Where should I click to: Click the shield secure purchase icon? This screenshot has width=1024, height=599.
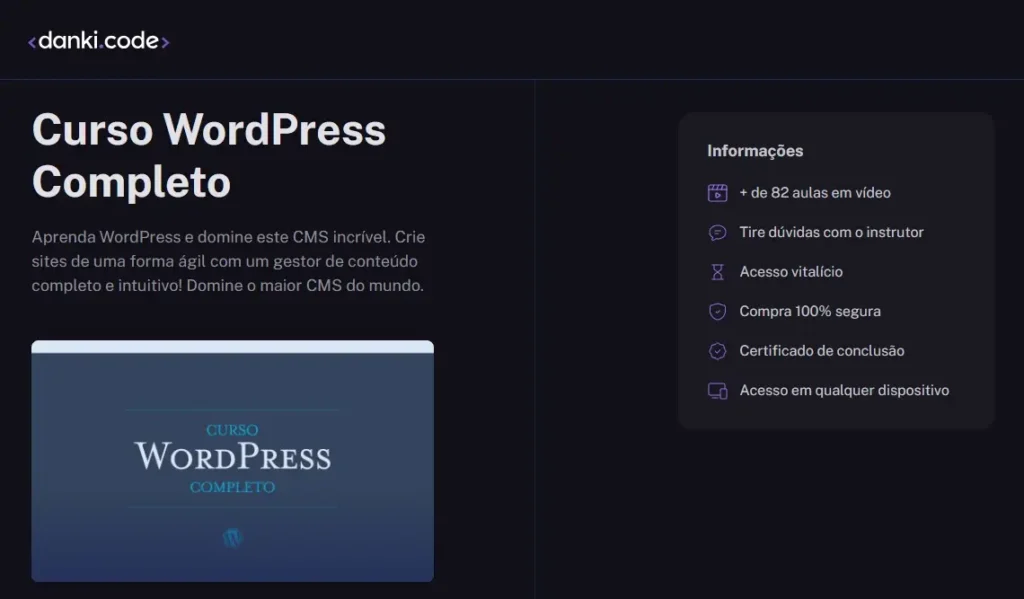[x=717, y=312]
